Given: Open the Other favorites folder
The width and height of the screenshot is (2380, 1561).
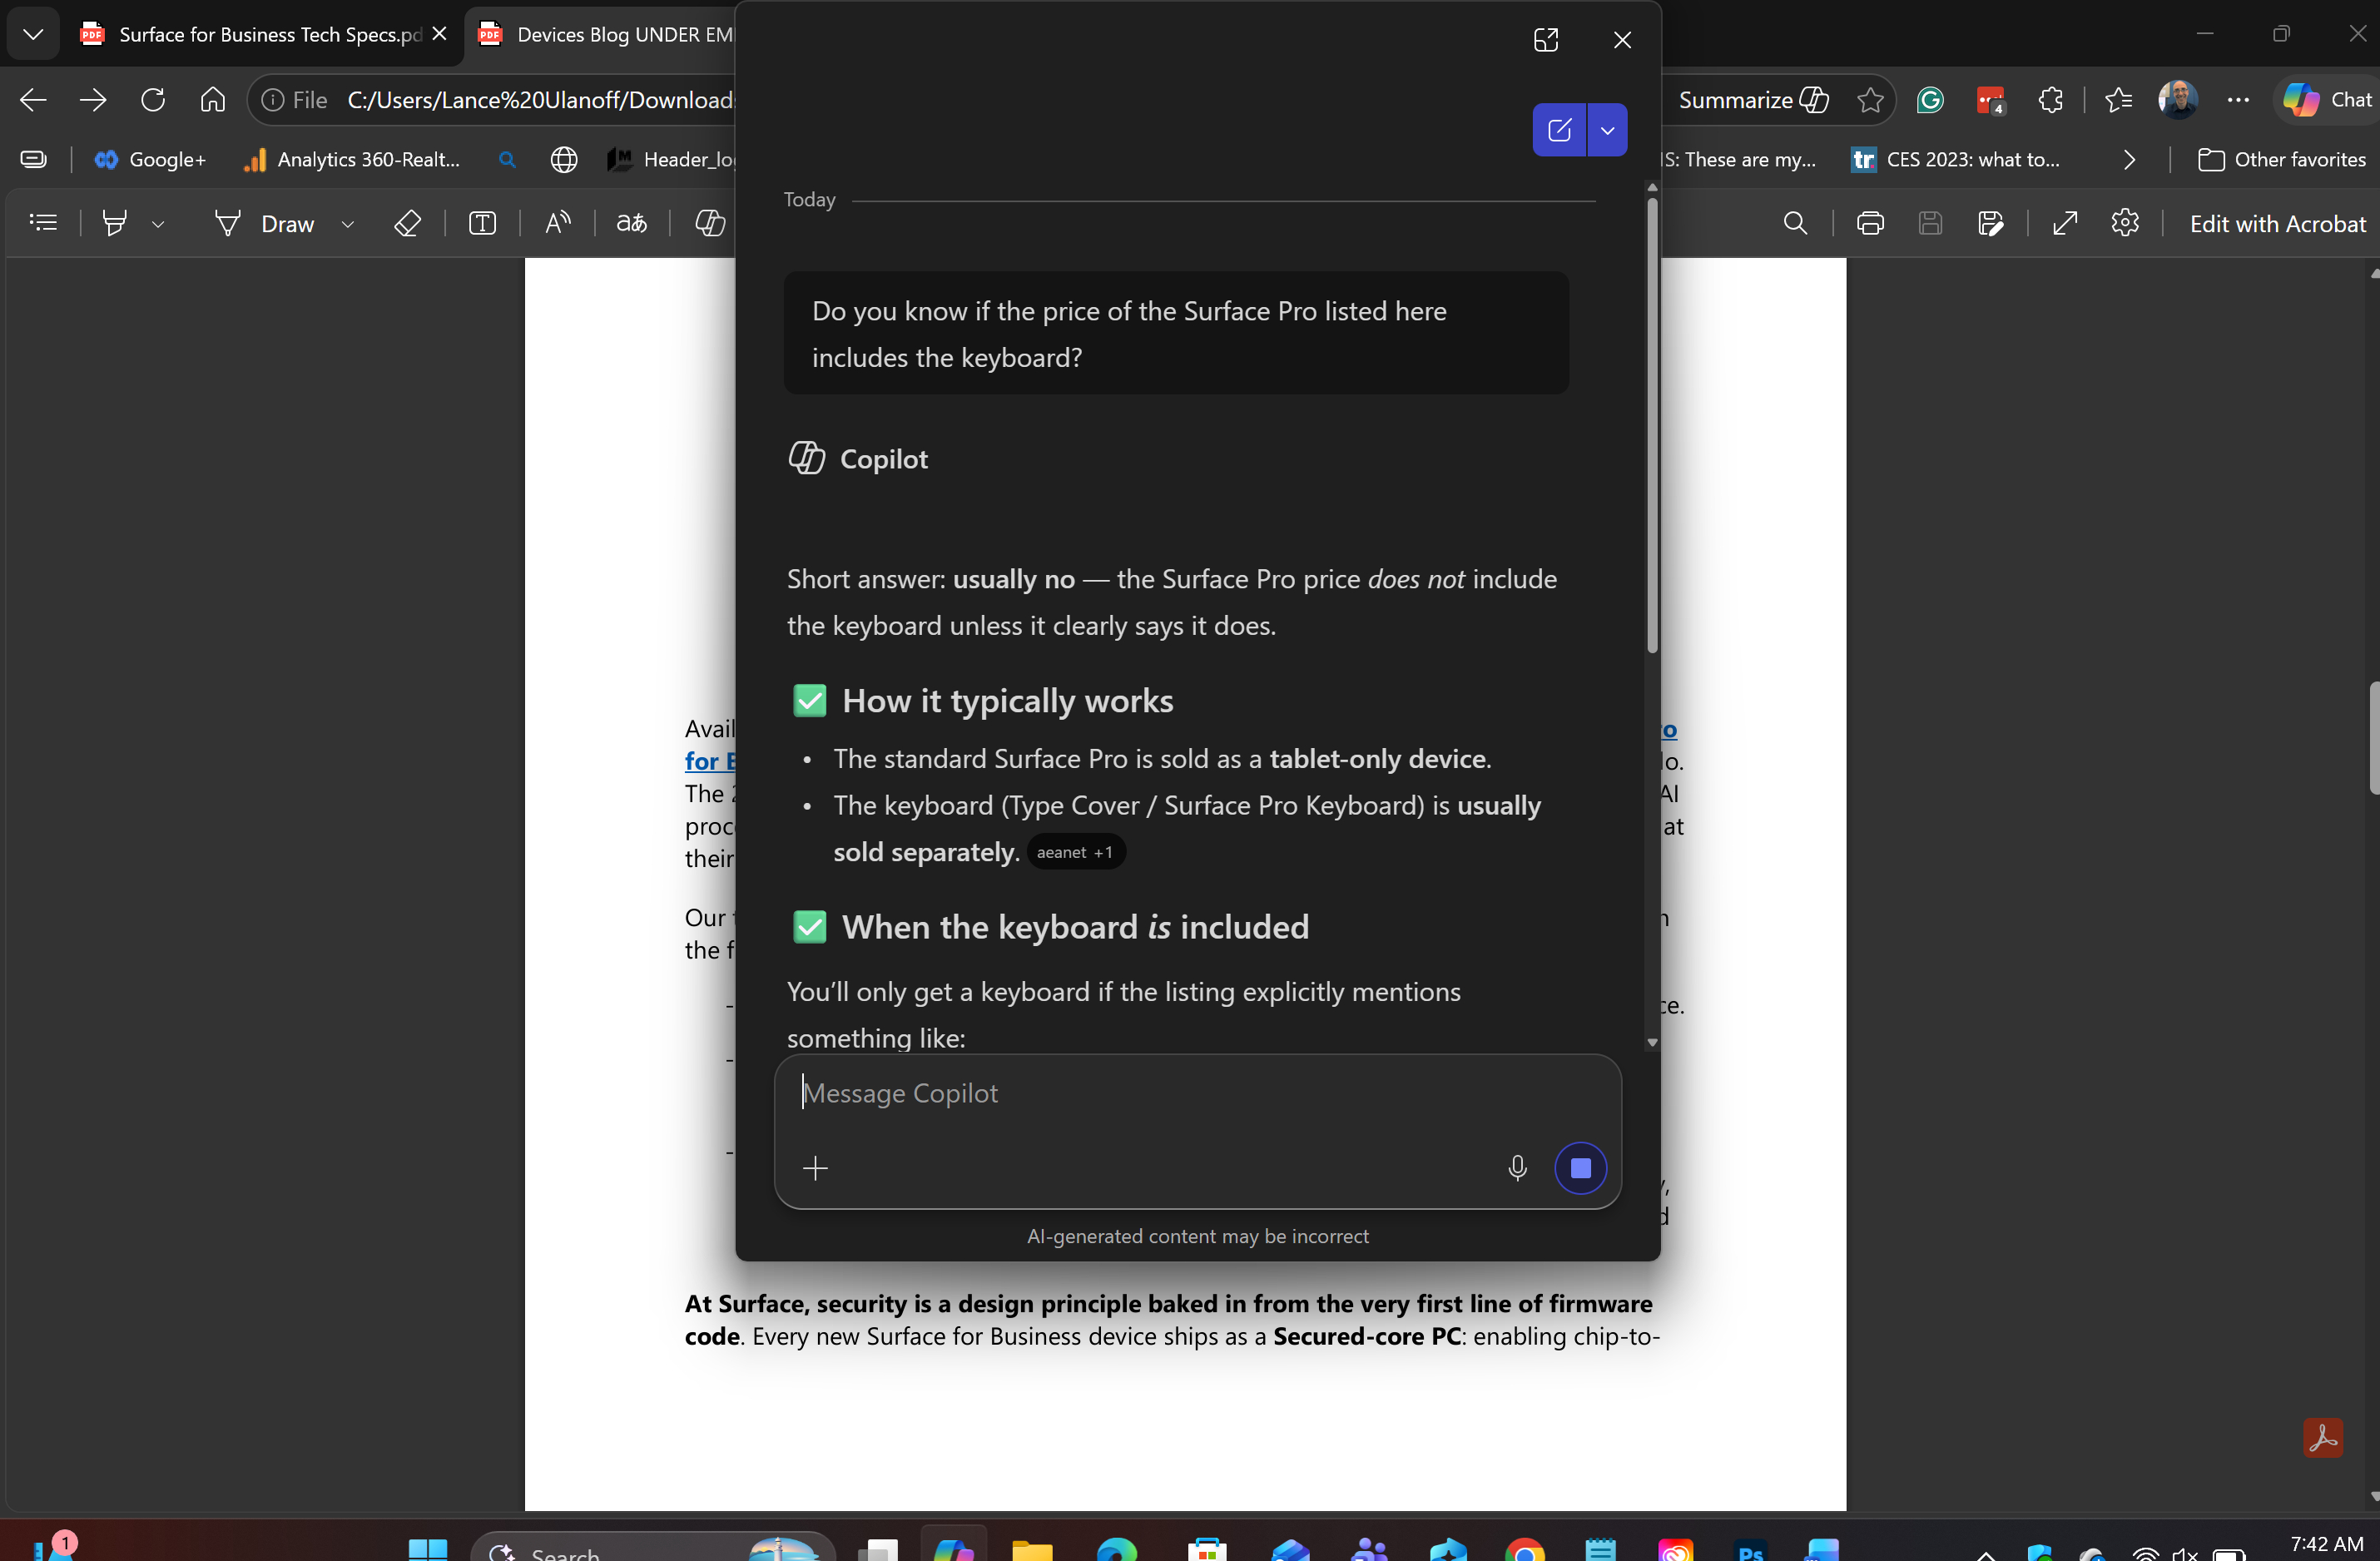Looking at the screenshot, I should coord(2282,160).
